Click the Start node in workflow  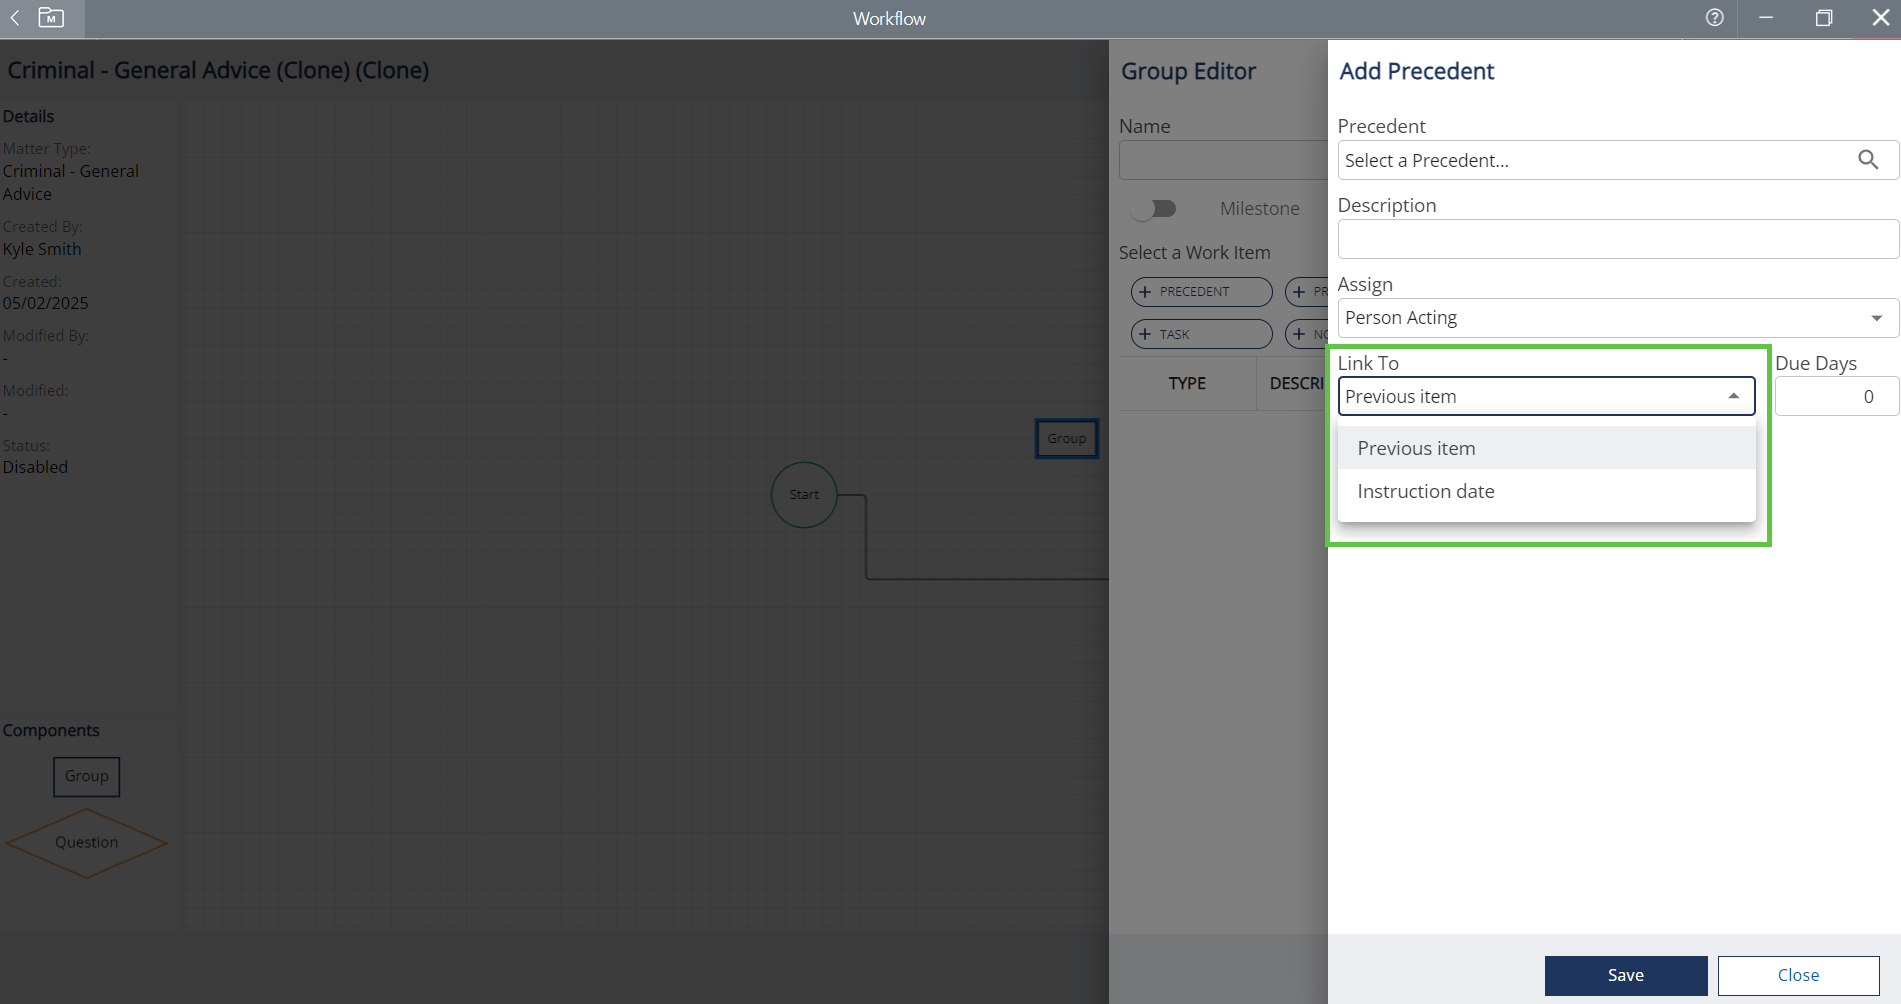(804, 495)
